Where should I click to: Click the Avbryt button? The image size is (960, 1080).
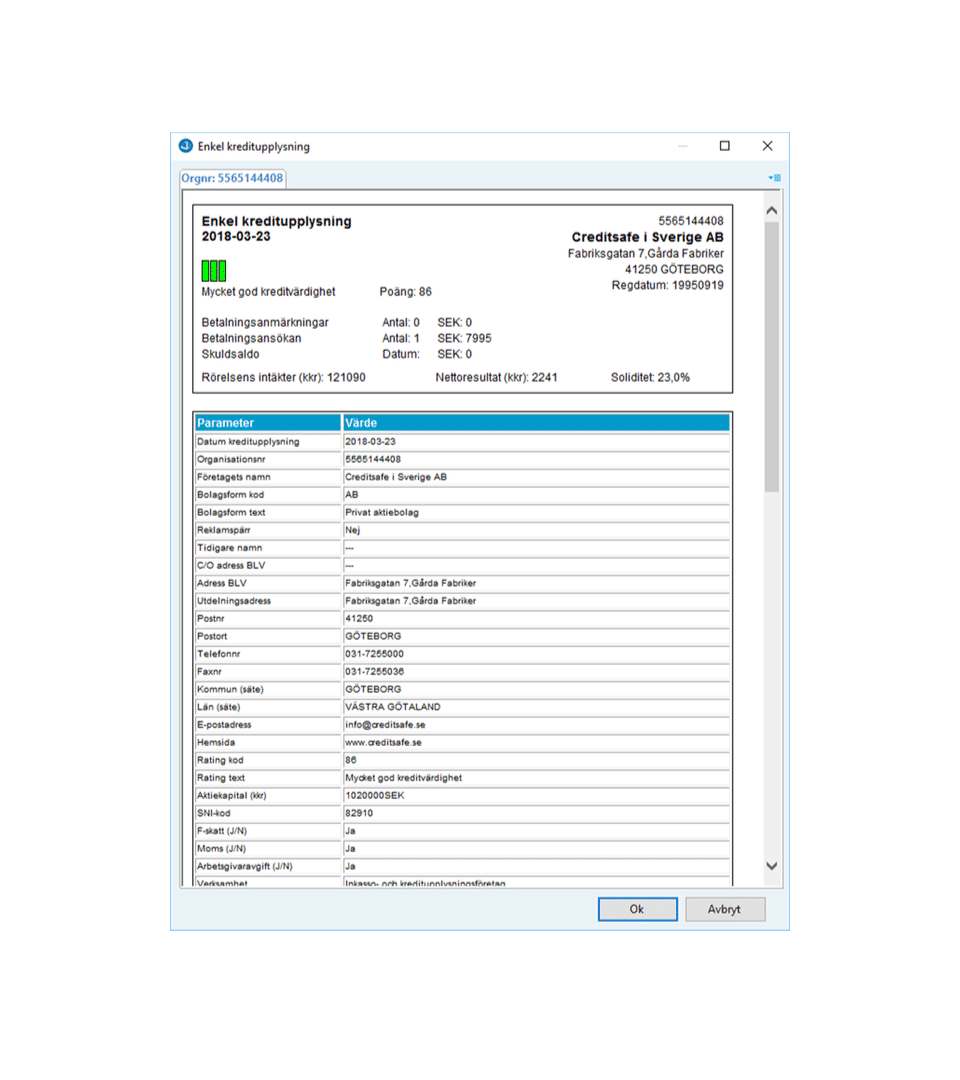724,909
